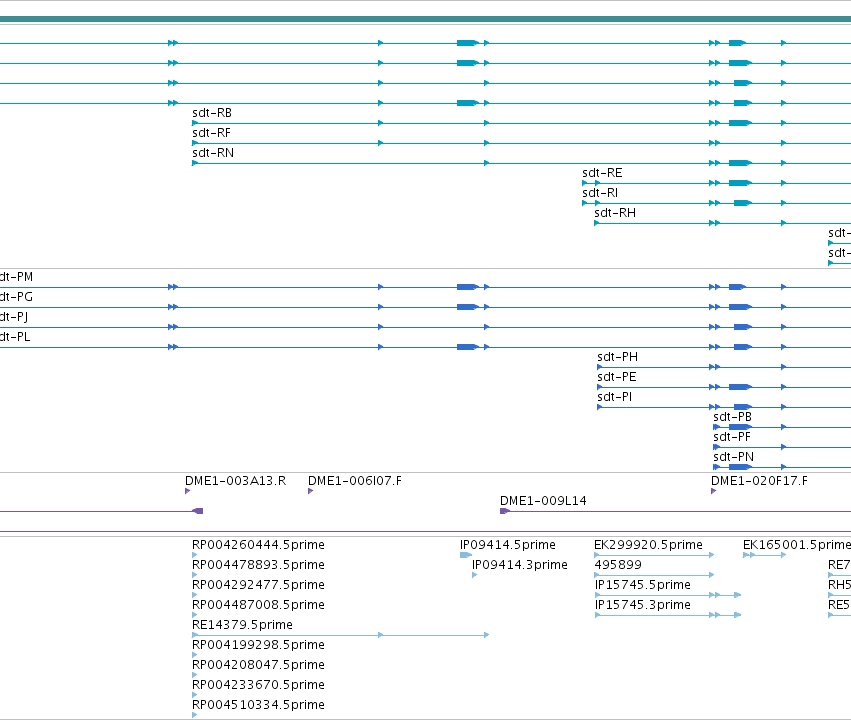
Task: Select the sdt-RE transcript label
Action: (602, 173)
